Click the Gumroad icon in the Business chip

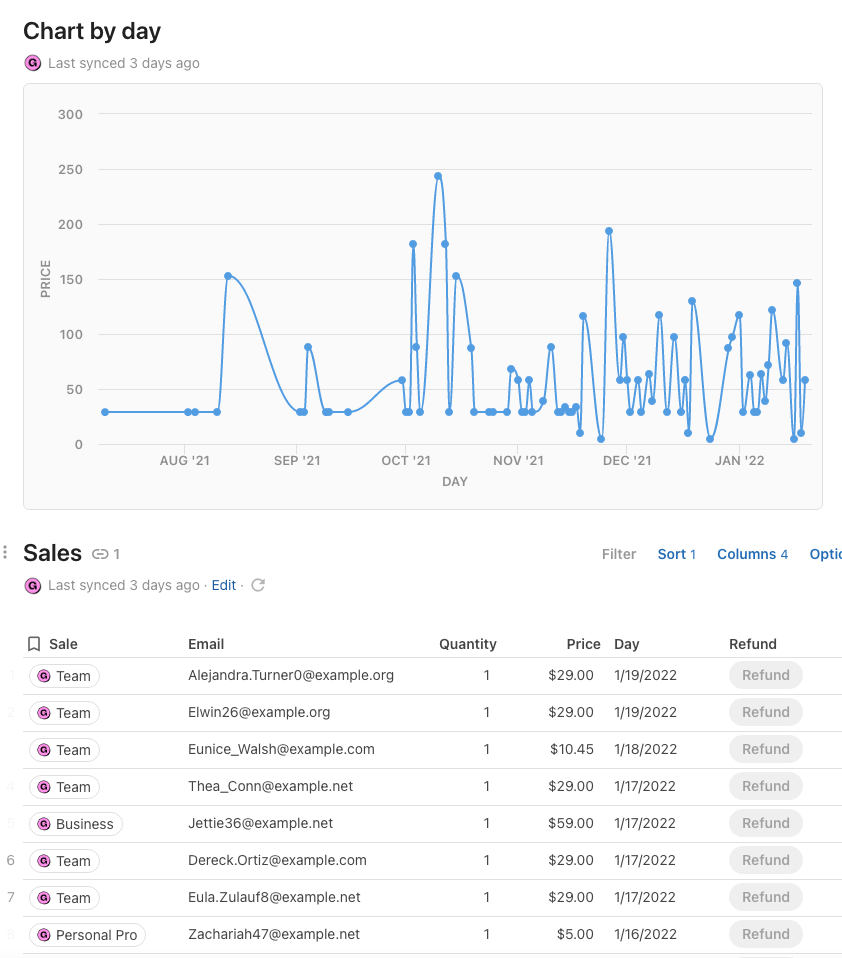(x=44, y=824)
